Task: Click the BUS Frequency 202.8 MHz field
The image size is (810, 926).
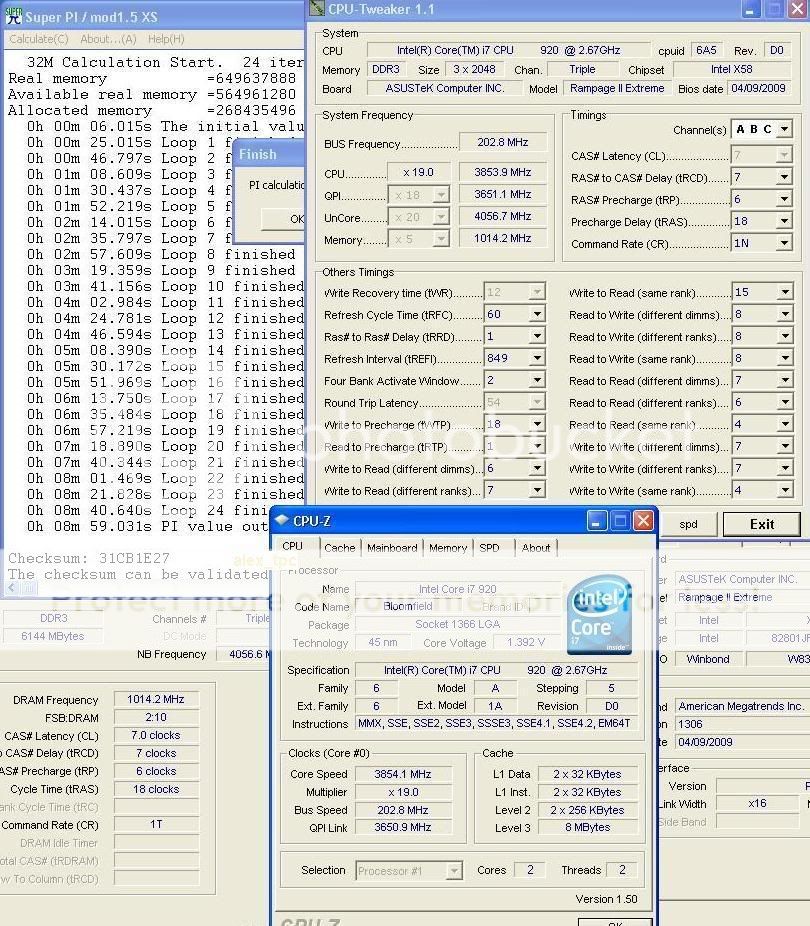Action: click(x=502, y=142)
